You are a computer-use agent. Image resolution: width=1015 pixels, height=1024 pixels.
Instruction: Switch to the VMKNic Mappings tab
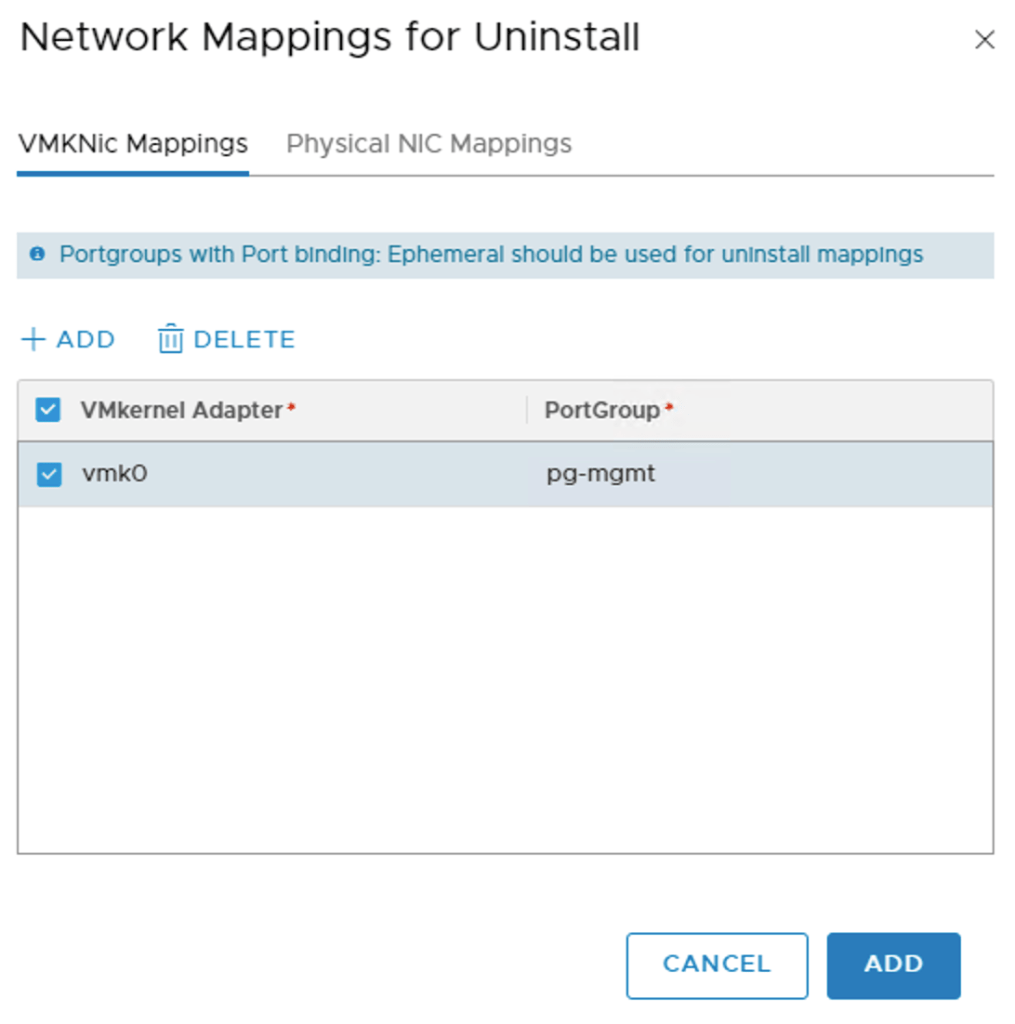pos(133,144)
